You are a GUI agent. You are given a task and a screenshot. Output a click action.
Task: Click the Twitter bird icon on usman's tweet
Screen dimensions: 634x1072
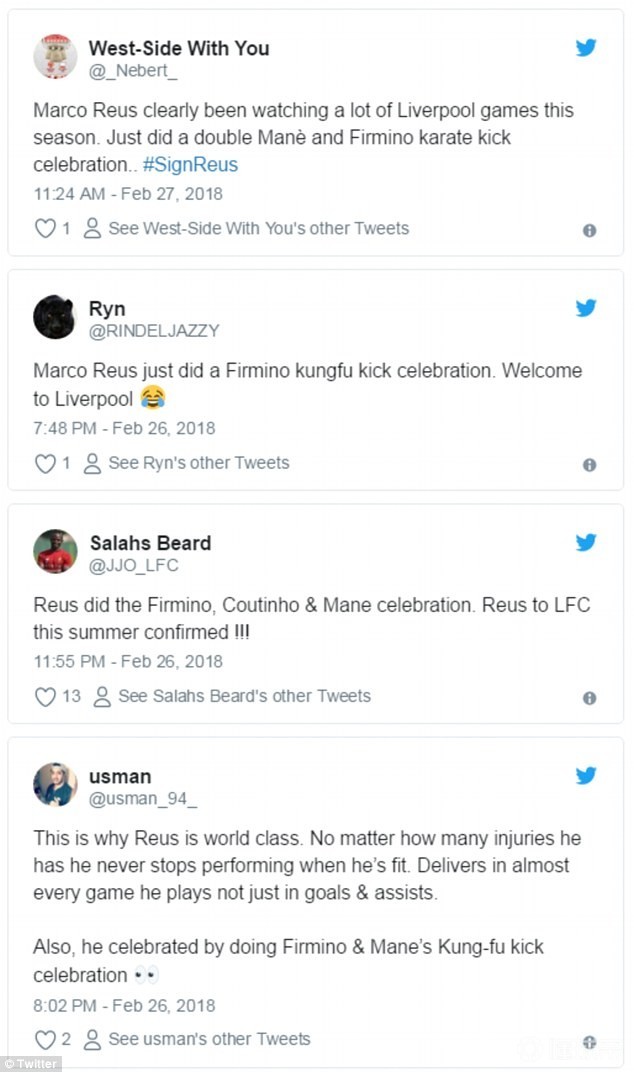coord(586,775)
